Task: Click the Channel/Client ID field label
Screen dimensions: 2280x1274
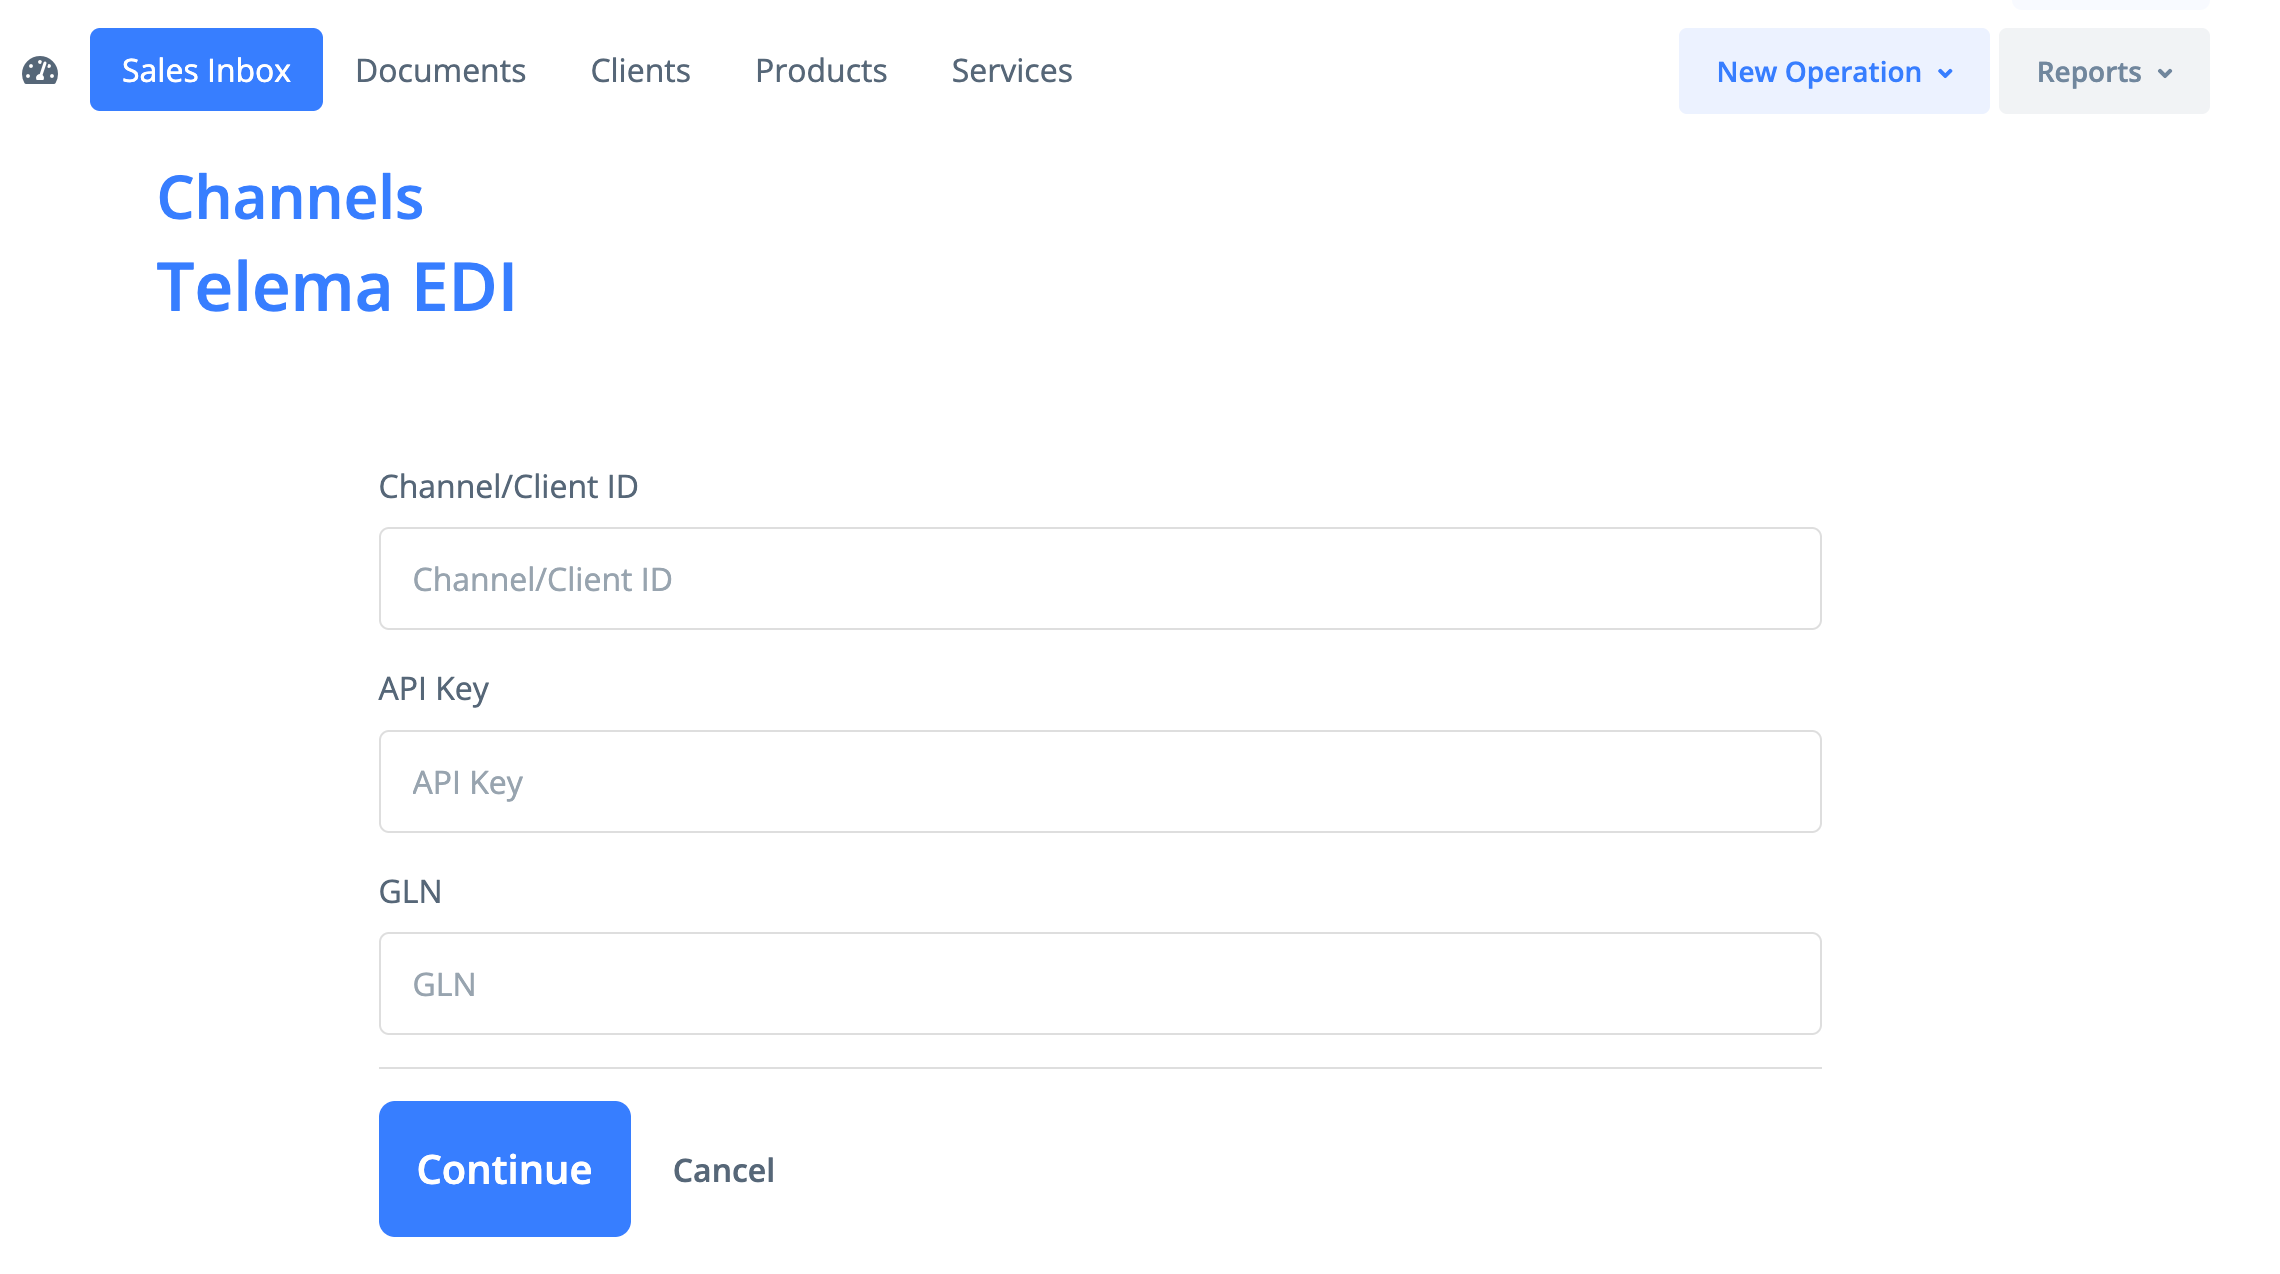Action: 508,487
